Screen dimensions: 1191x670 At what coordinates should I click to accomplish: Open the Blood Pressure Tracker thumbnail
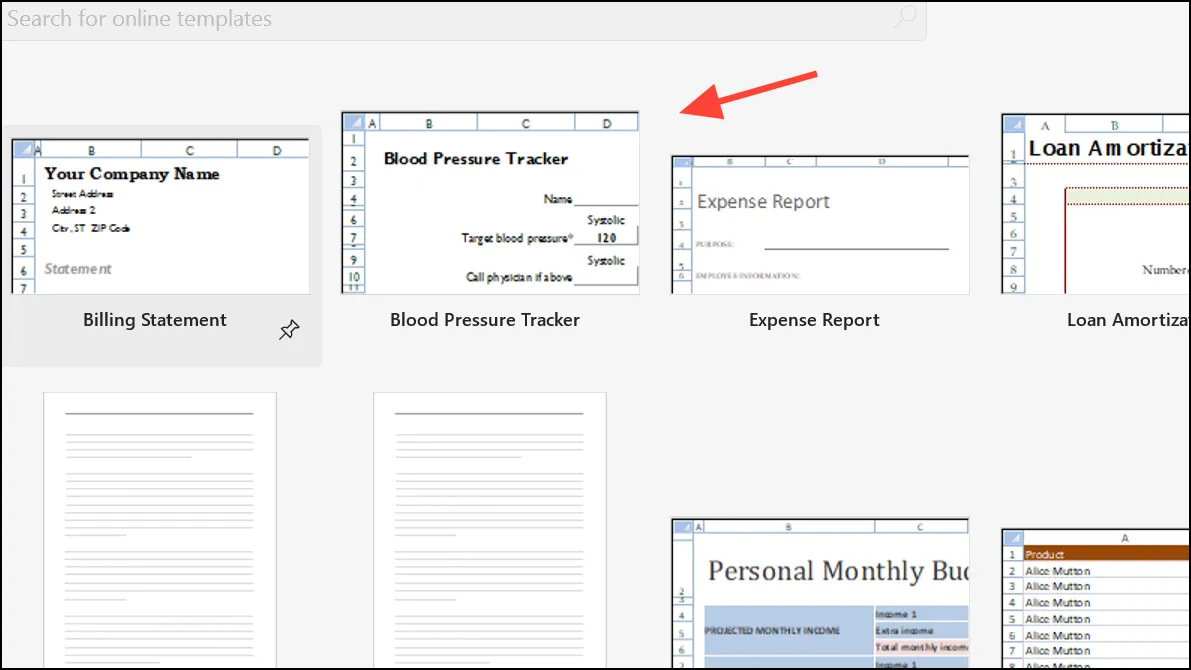[490, 203]
